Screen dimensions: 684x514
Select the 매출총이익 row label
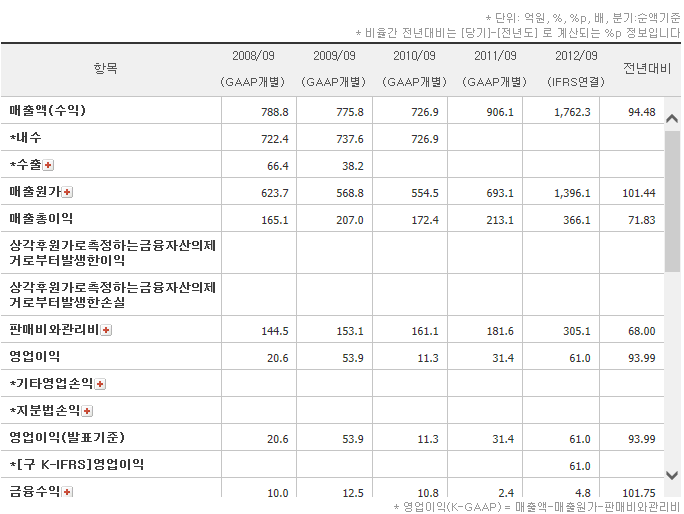click(41, 218)
